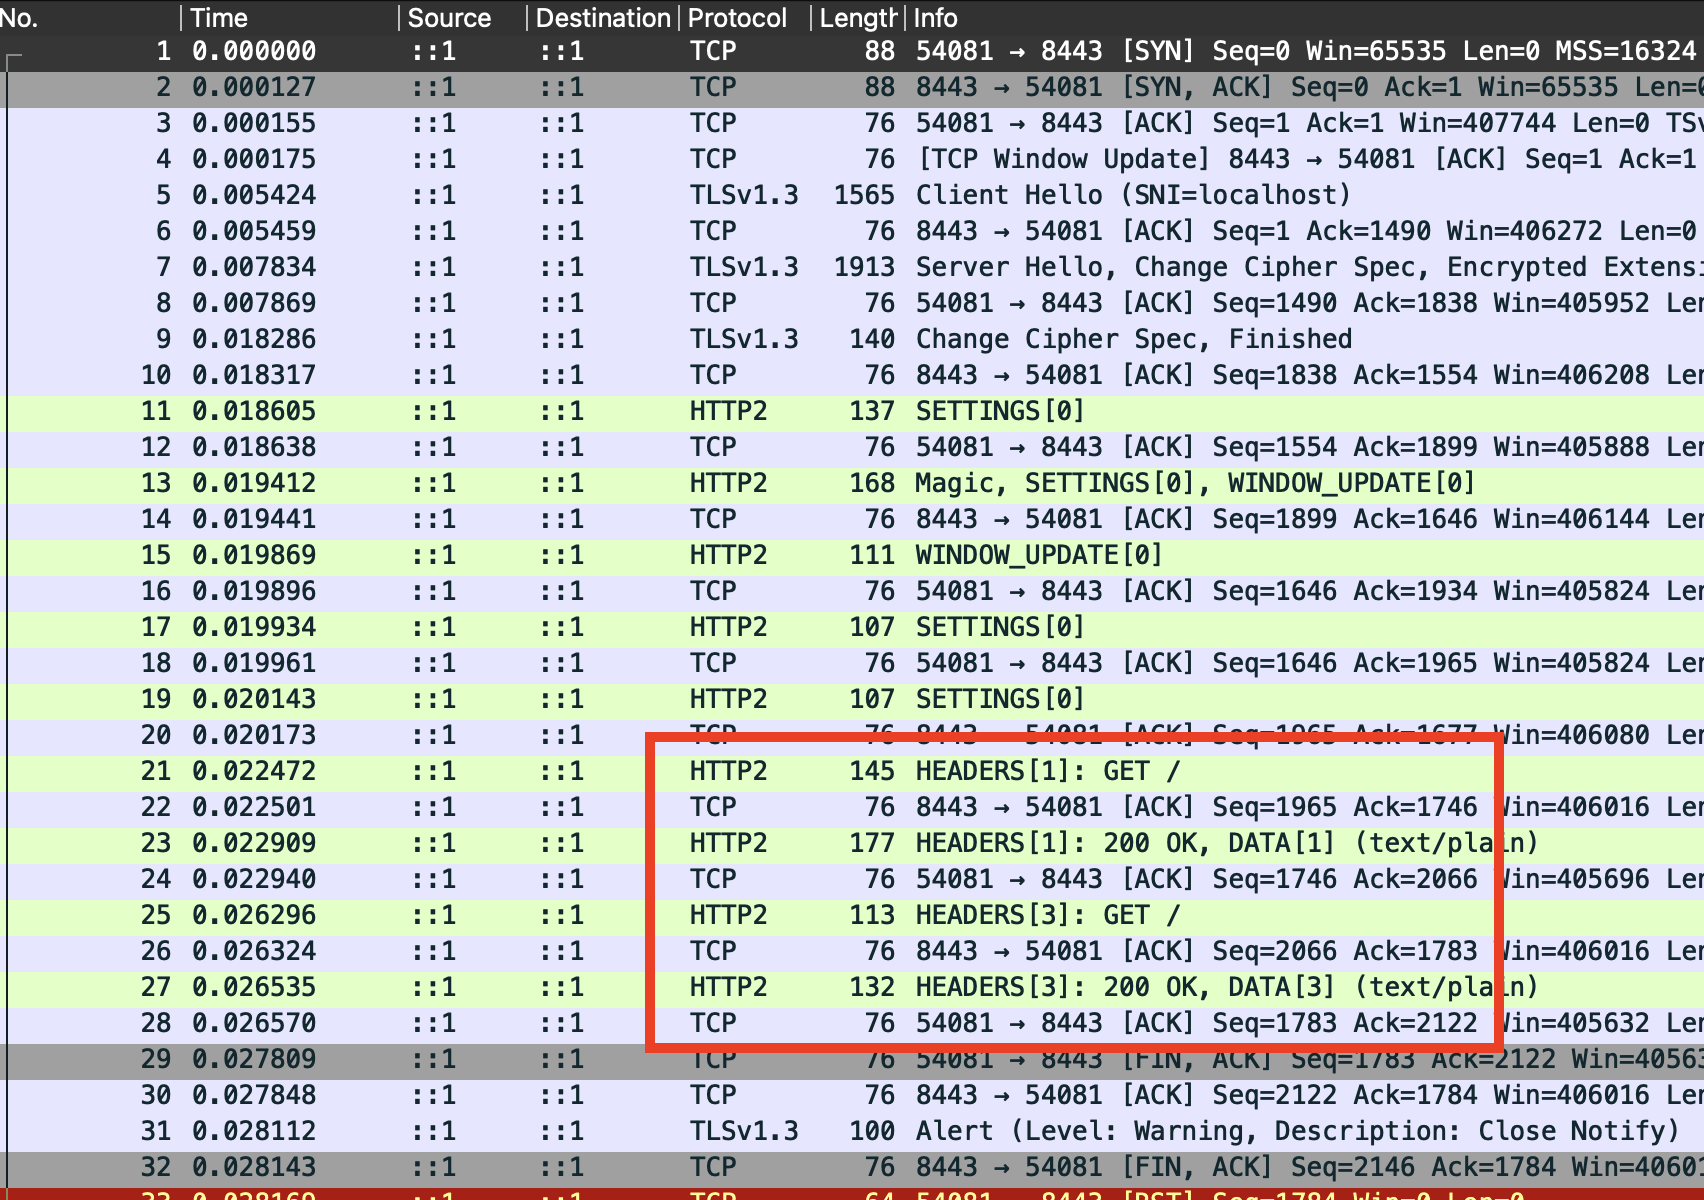Viewport: 1704px width, 1200px height.
Task: Select packet 18 at time 0.019961
Action: point(852,663)
